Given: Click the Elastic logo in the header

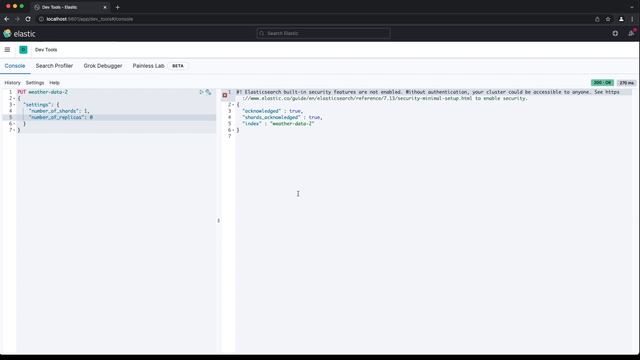Looking at the screenshot, I should click(19, 34).
